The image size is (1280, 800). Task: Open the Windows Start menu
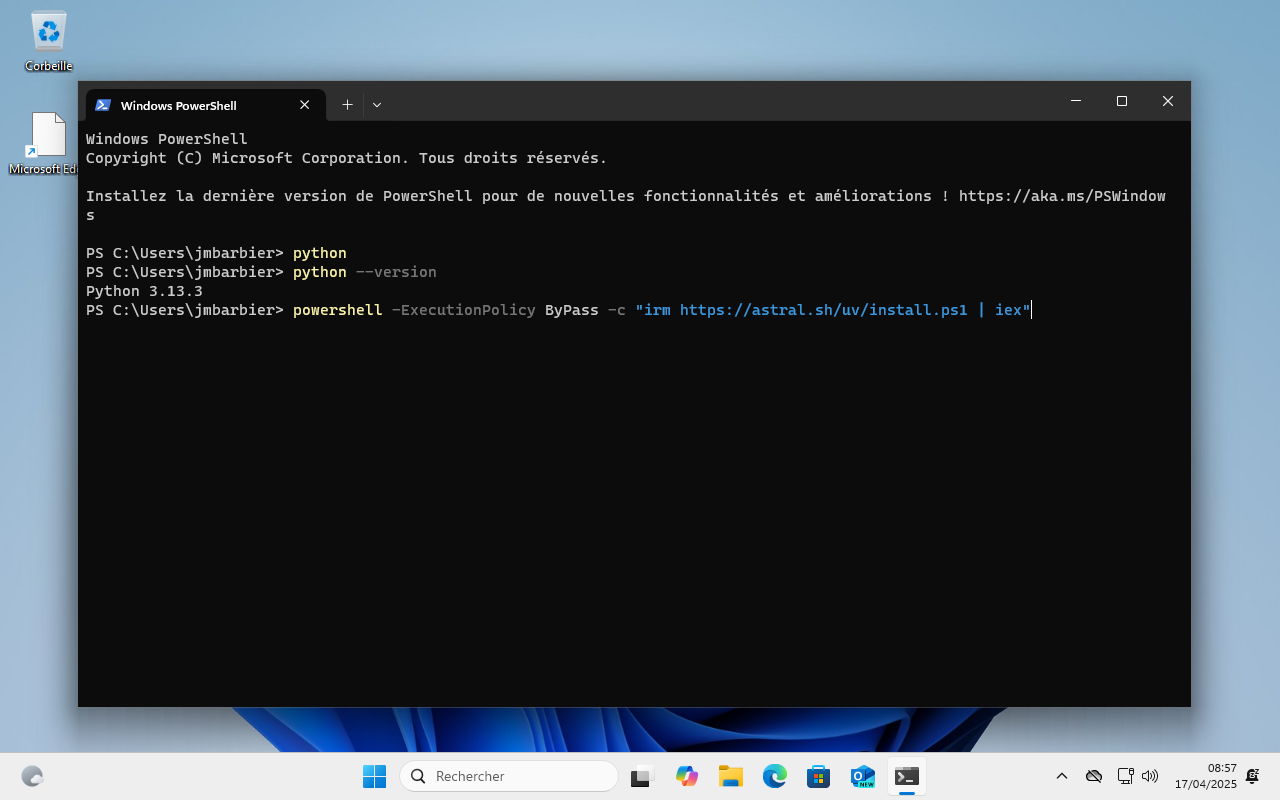(374, 776)
